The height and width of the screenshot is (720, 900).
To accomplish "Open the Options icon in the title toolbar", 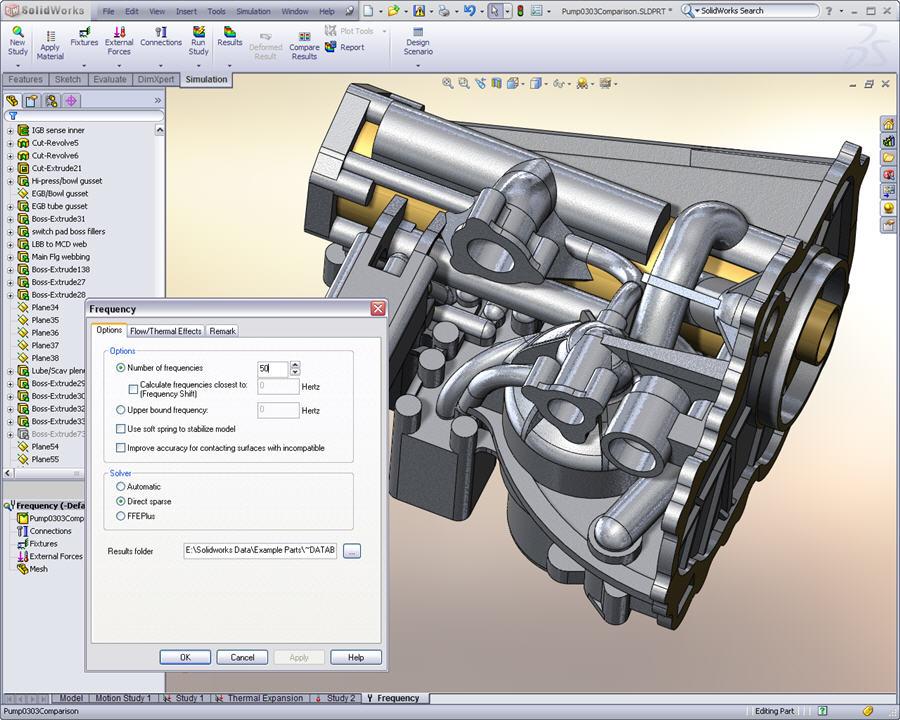I will point(537,10).
